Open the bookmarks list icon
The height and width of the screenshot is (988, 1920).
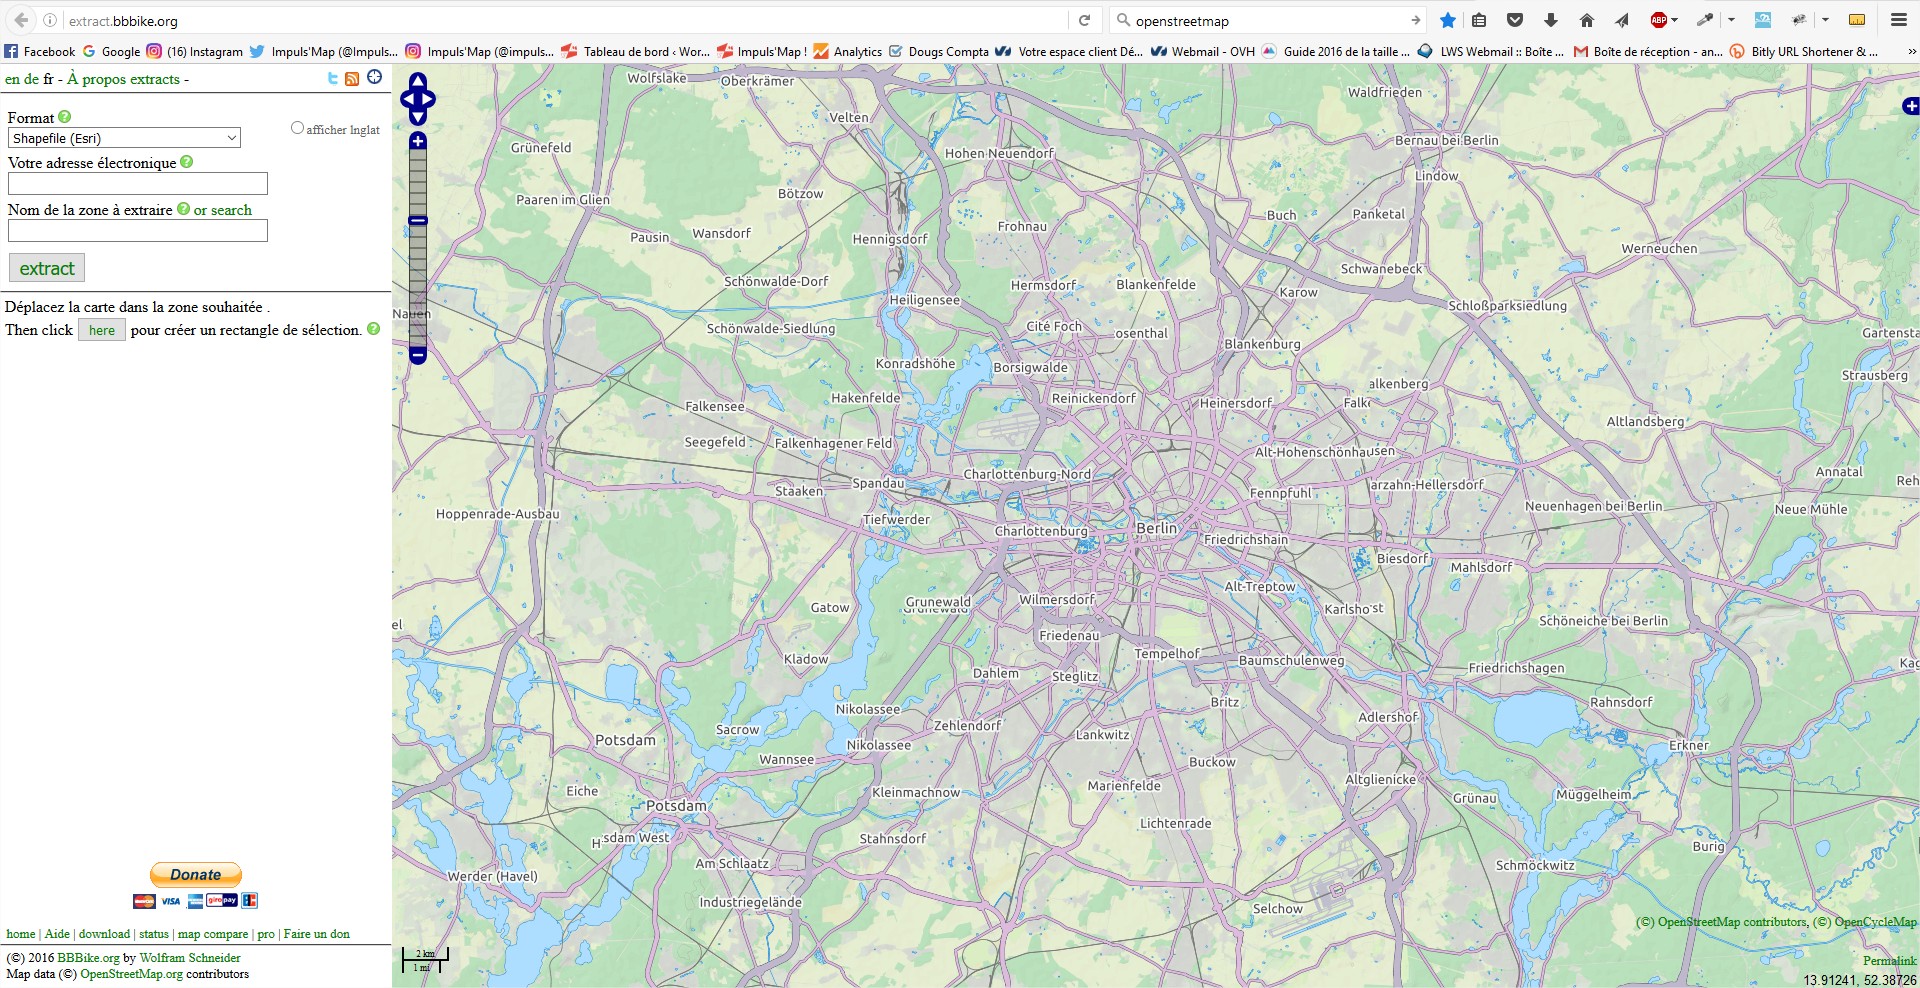[x=1479, y=20]
